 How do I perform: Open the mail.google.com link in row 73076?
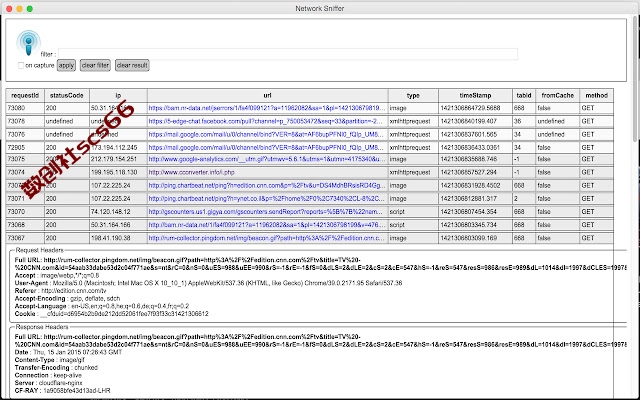click(266, 134)
